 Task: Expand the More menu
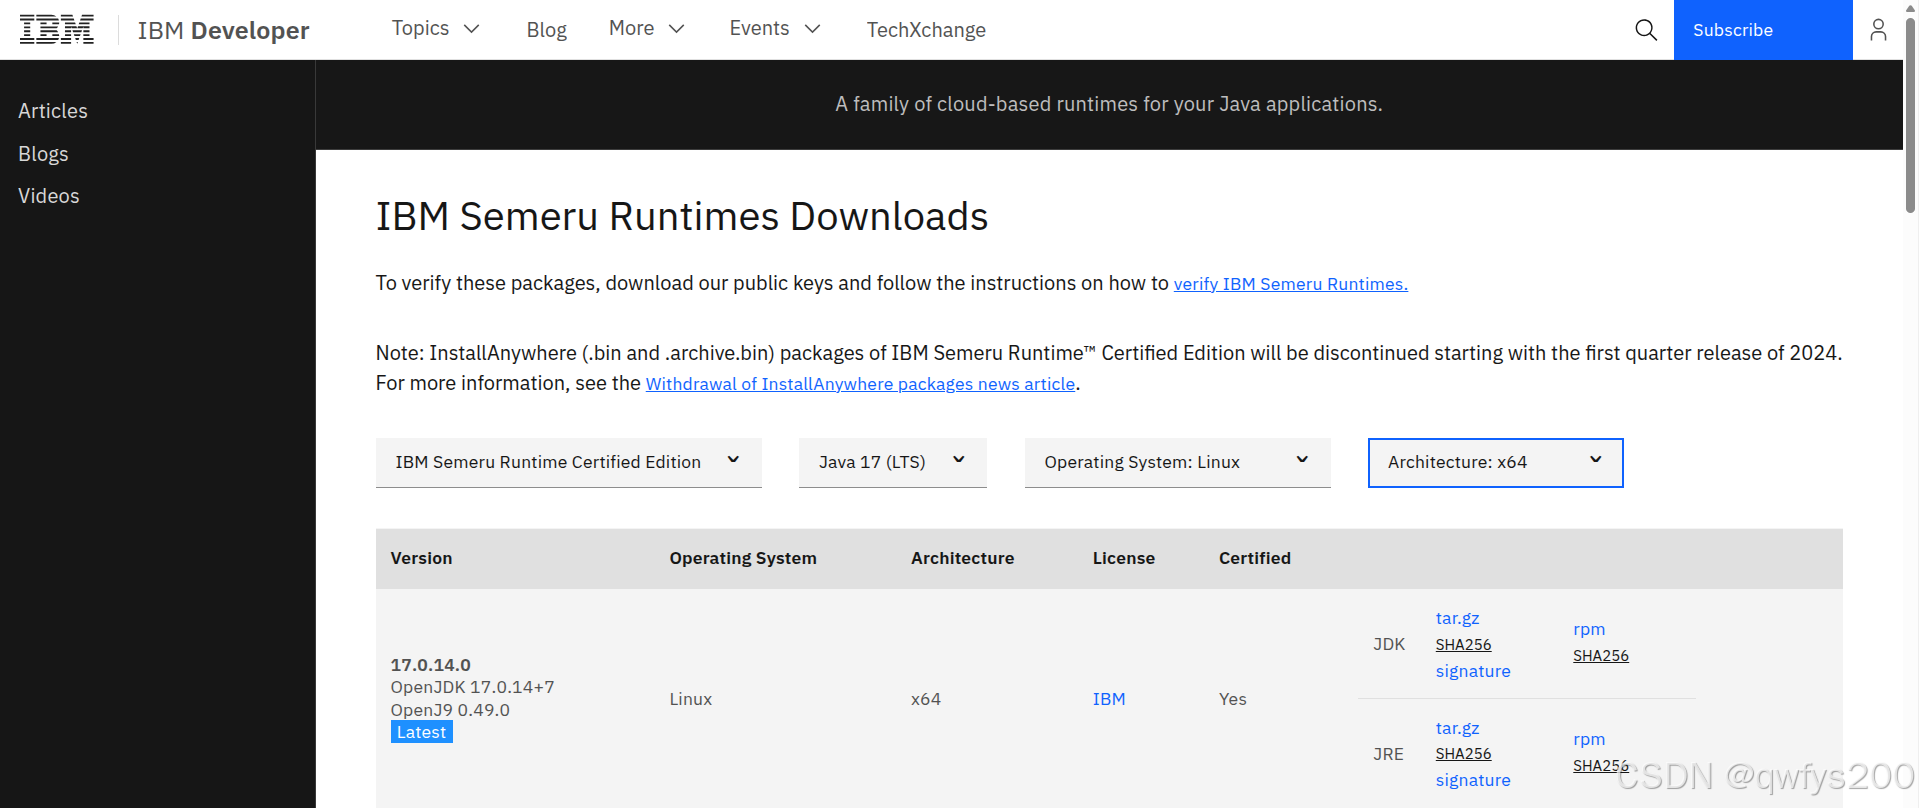pos(646,29)
